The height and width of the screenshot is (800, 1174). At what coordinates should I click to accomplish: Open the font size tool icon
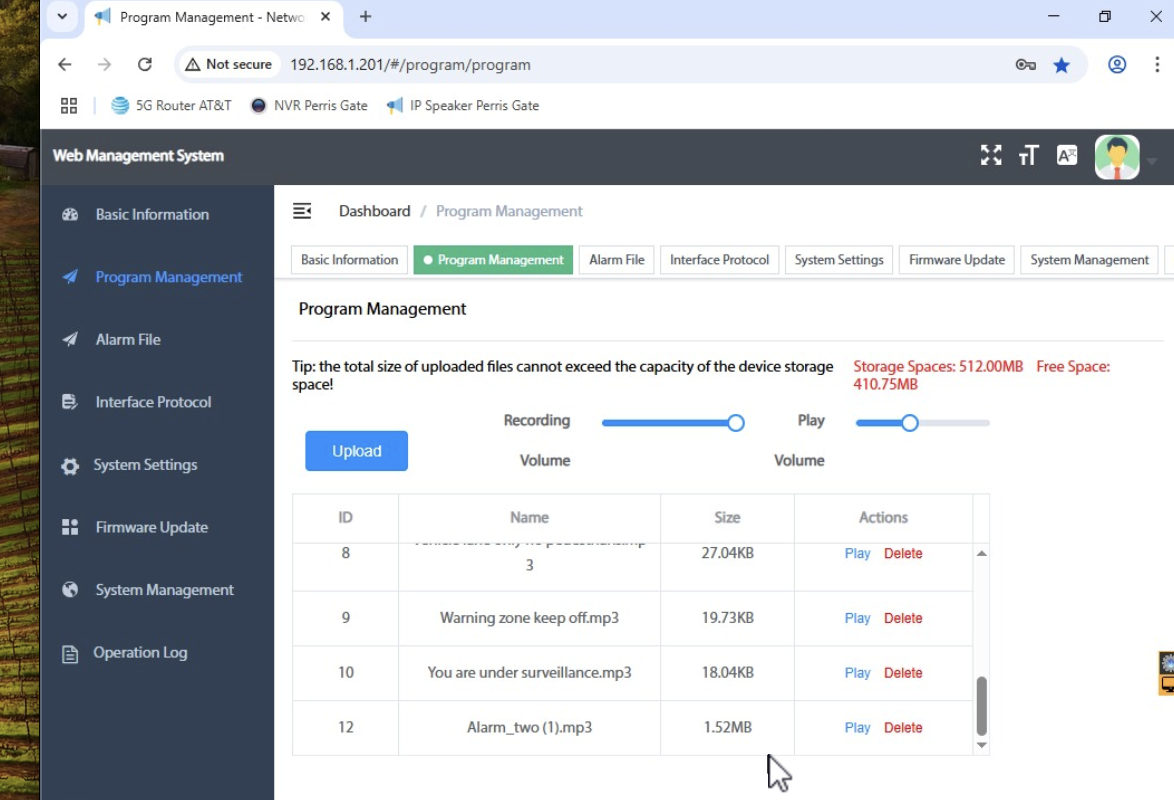1028,155
